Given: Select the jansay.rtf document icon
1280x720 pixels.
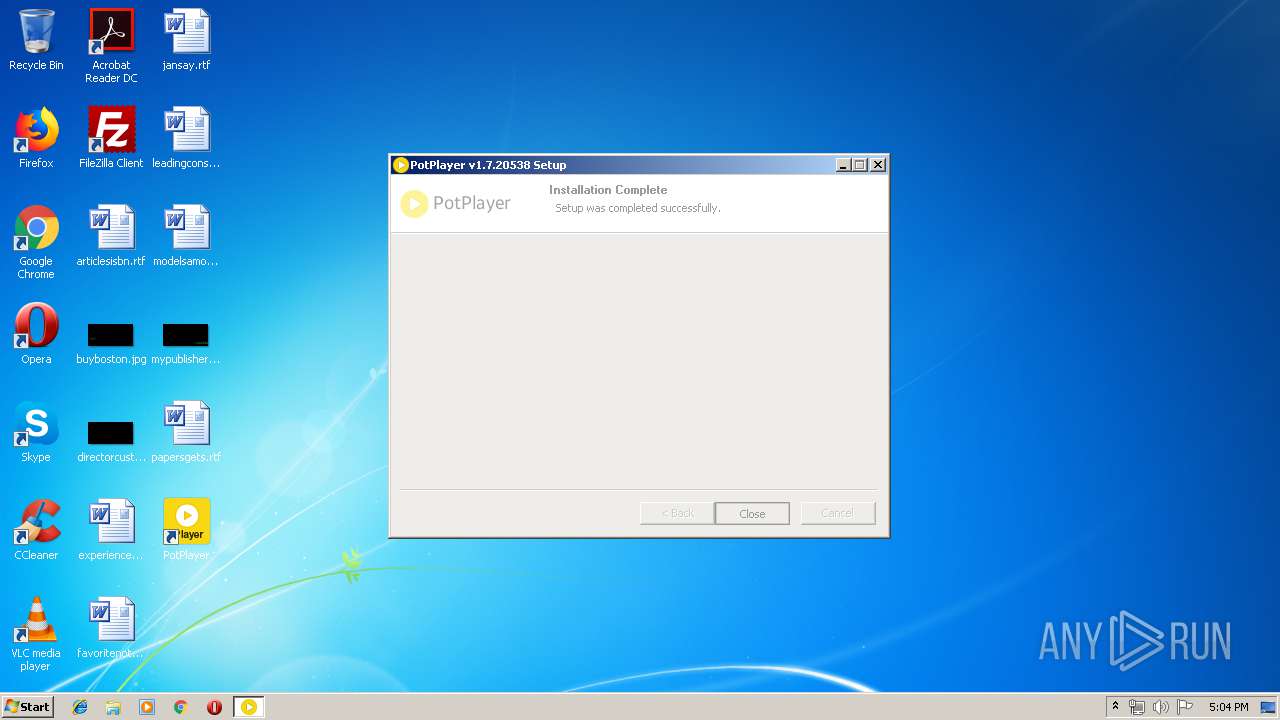Looking at the screenshot, I should [x=186, y=40].
